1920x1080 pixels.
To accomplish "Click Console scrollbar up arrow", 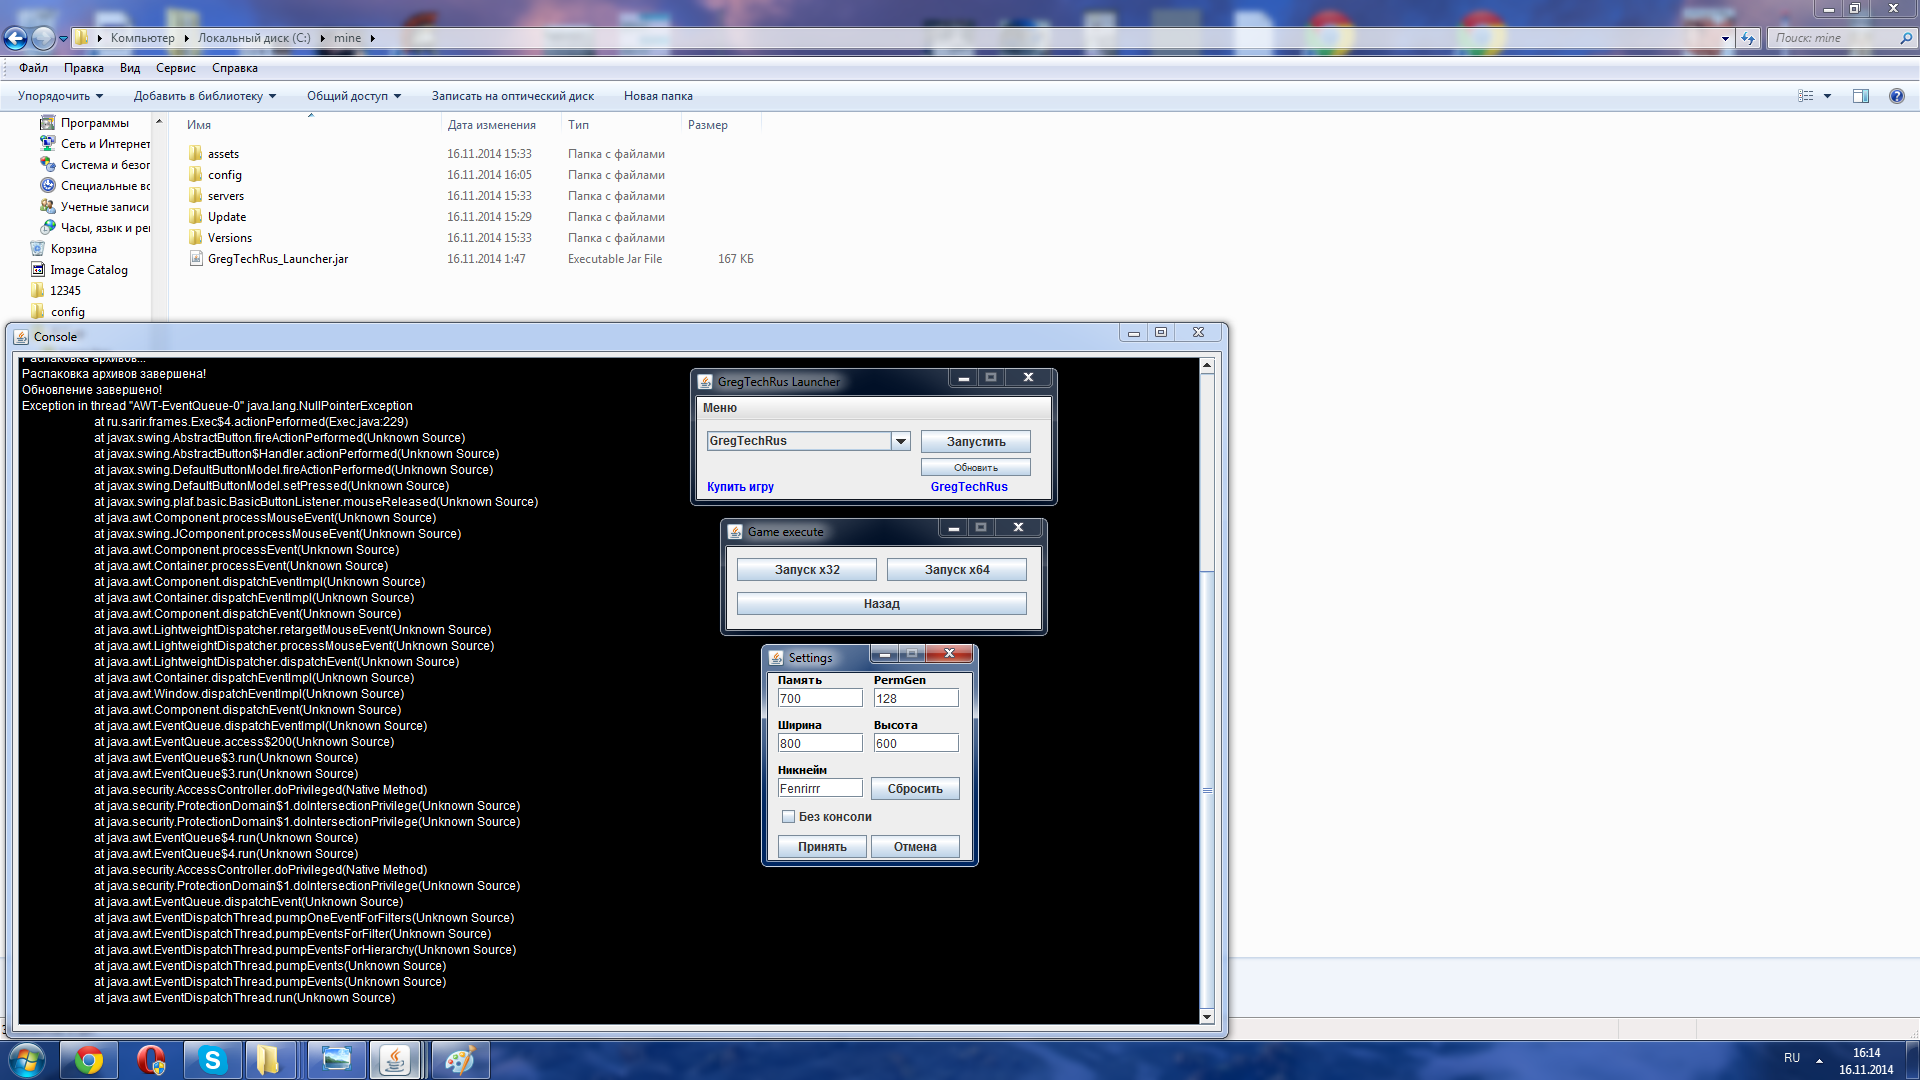I will 1207,366.
